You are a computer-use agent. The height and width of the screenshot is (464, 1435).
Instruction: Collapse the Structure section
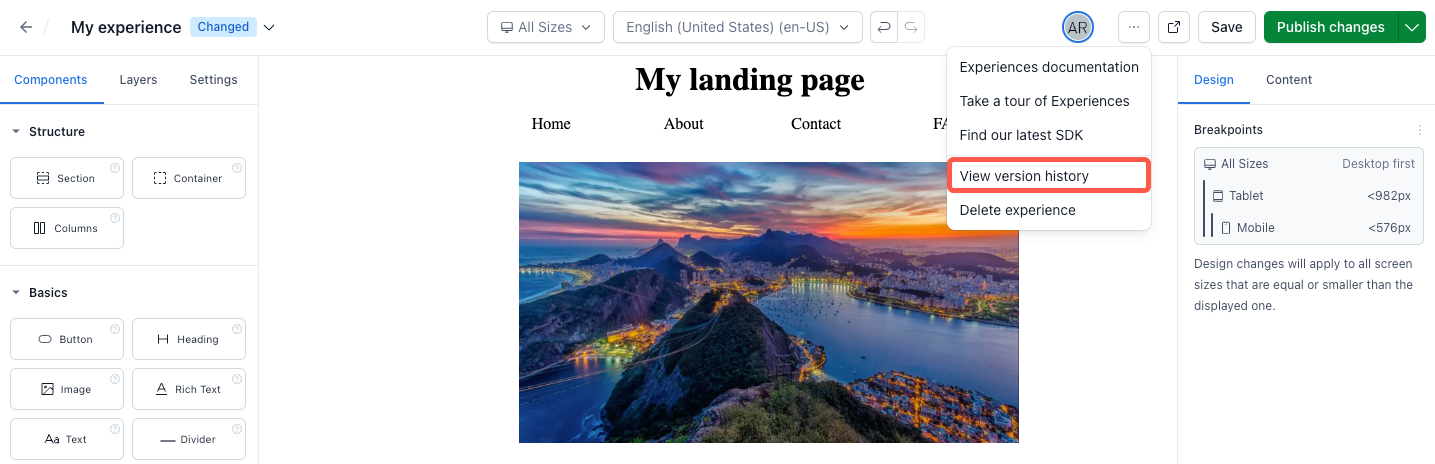tap(16, 132)
